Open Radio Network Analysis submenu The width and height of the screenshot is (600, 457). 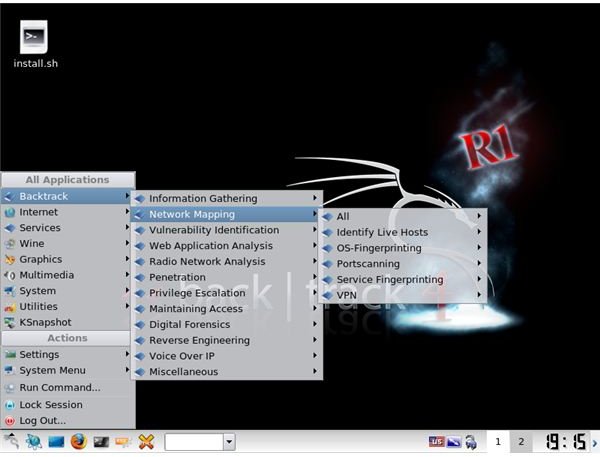point(227,261)
